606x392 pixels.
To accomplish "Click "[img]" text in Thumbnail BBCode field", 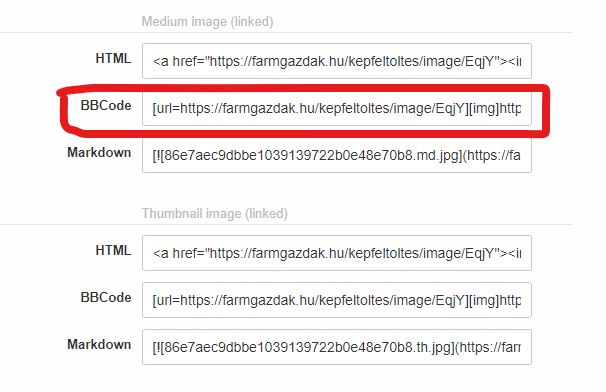I will 483,300.
